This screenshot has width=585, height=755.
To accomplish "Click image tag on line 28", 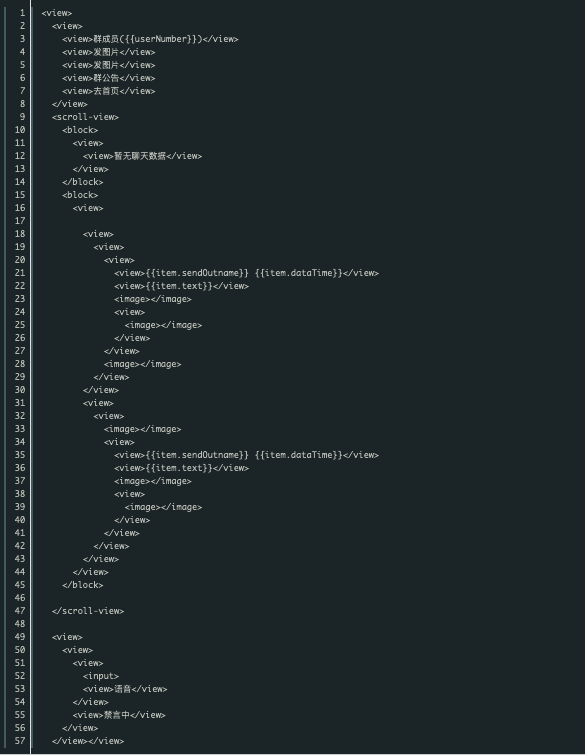I will tap(143, 364).
